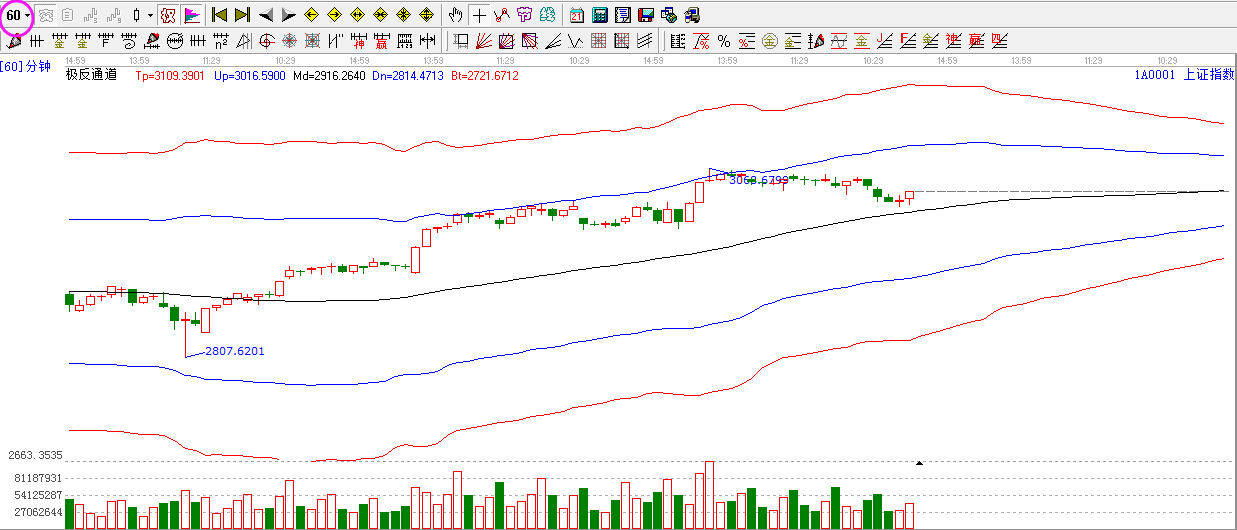Open the calculator tool
1237x530 pixels.
(599, 15)
